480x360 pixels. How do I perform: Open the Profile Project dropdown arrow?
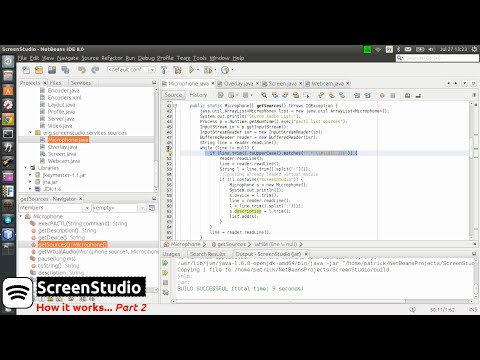coord(232,70)
